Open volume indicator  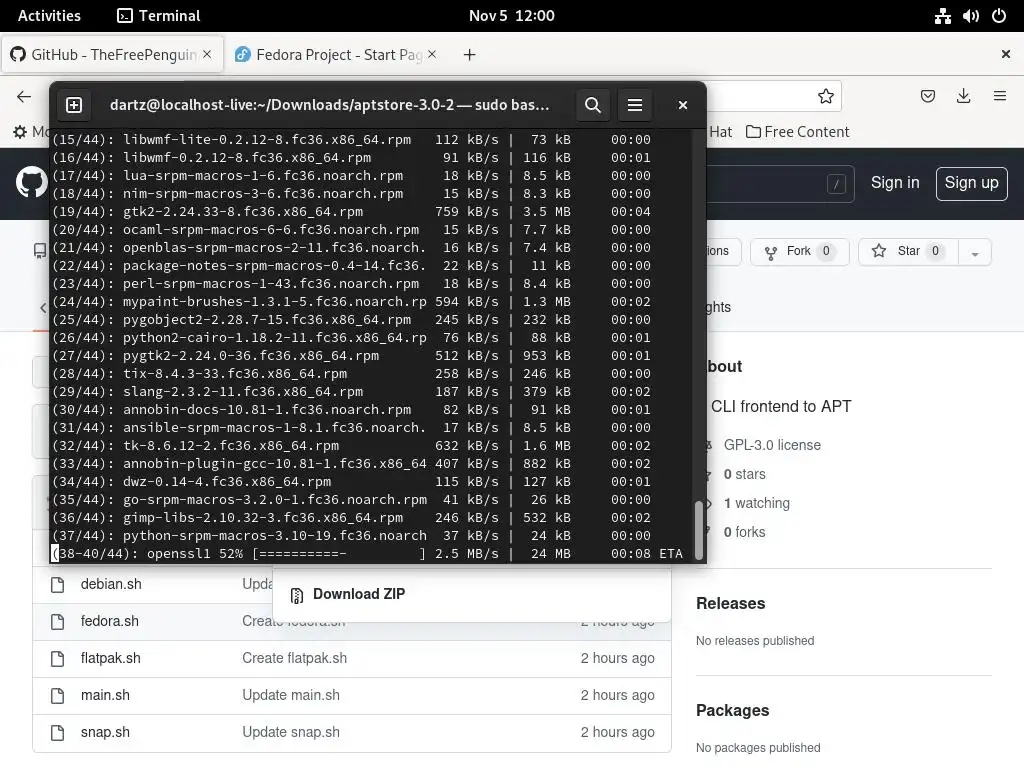point(970,16)
